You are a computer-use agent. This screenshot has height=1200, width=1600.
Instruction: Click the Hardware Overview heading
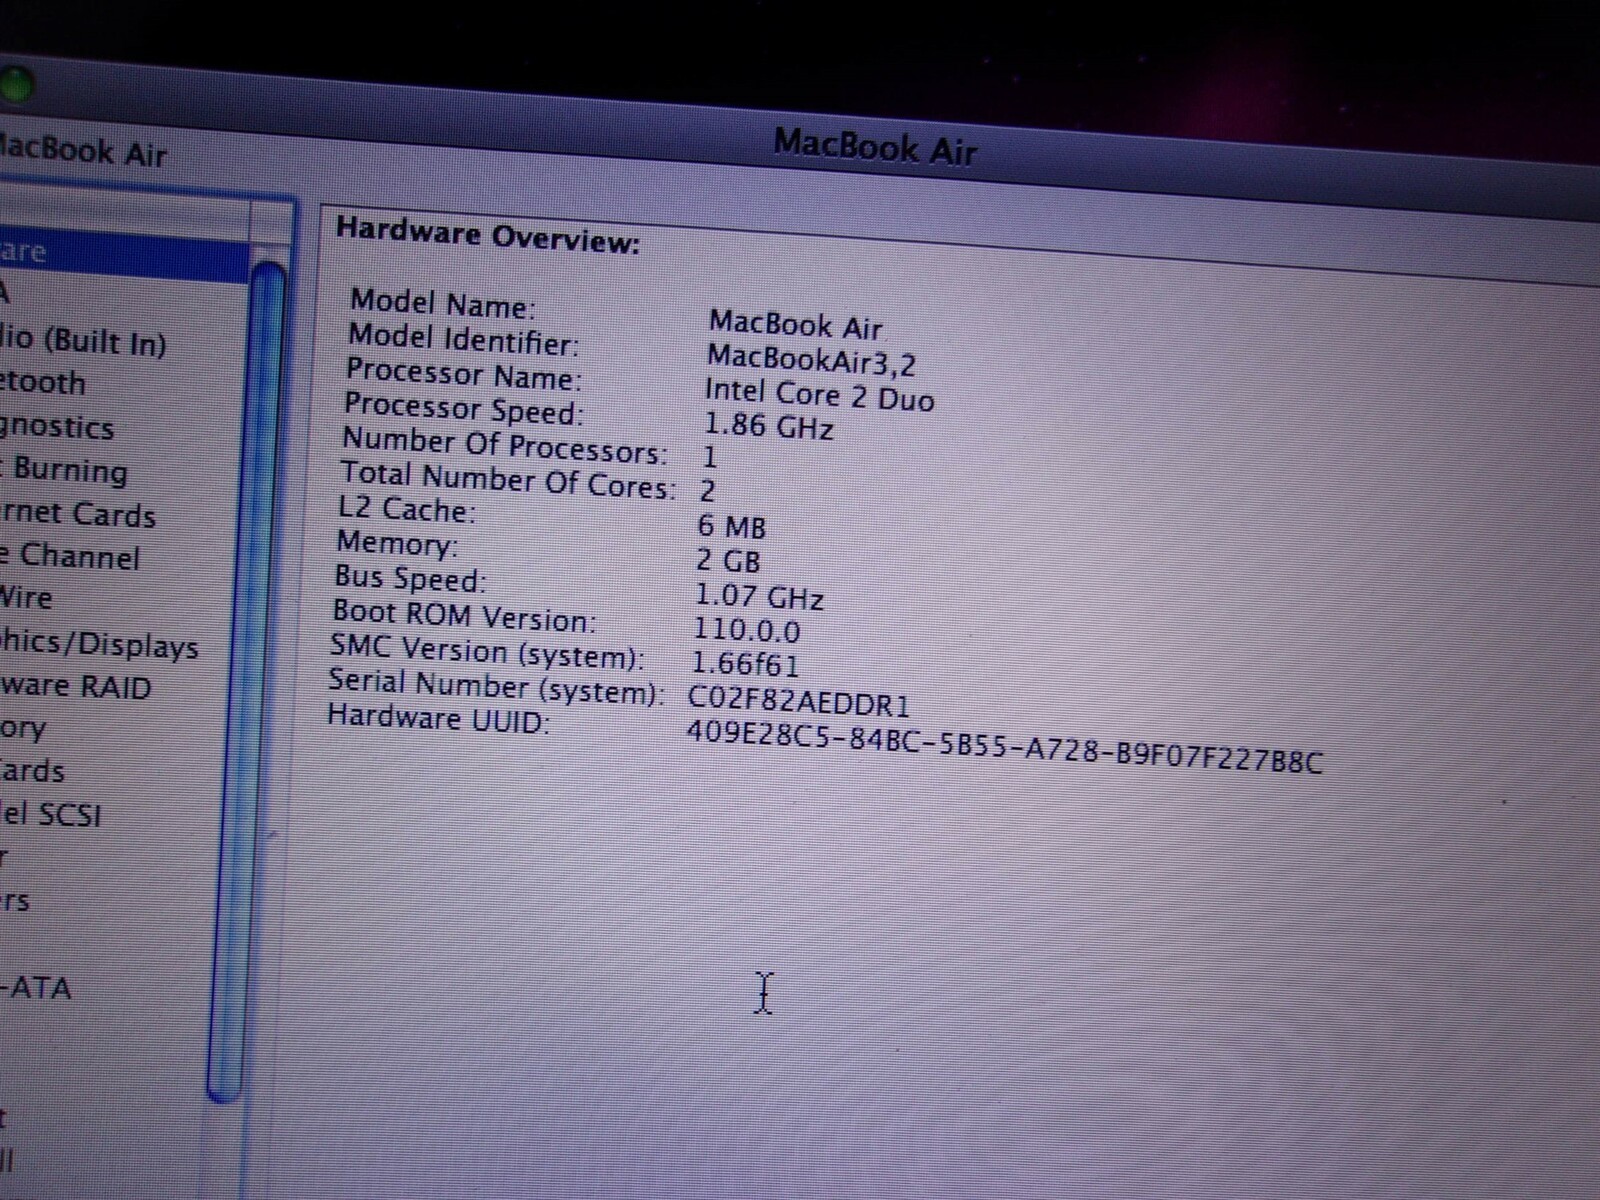[487, 235]
